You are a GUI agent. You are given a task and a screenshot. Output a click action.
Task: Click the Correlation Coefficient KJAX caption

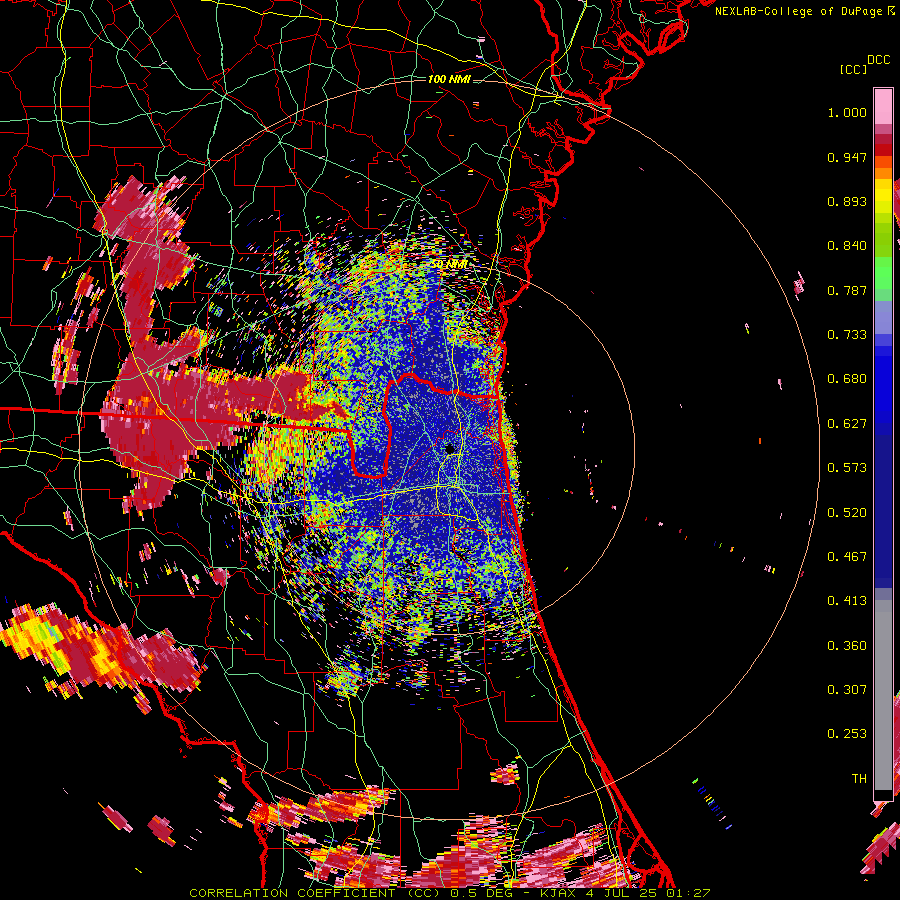point(449,893)
